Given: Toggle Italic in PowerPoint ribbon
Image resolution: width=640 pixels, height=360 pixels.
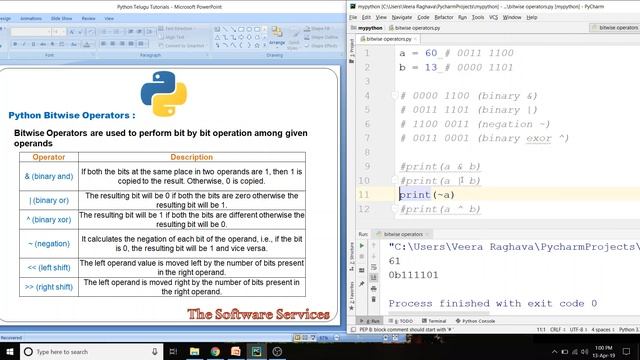Looking at the screenshot, I should tap(24, 44).
